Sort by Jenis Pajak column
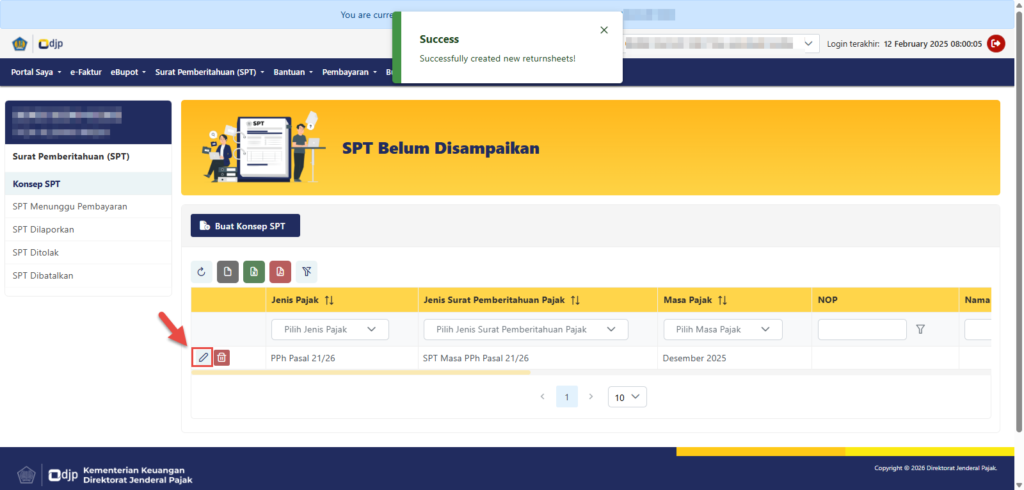The height and width of the screenshot is (490, 1024). click(329, 300)
